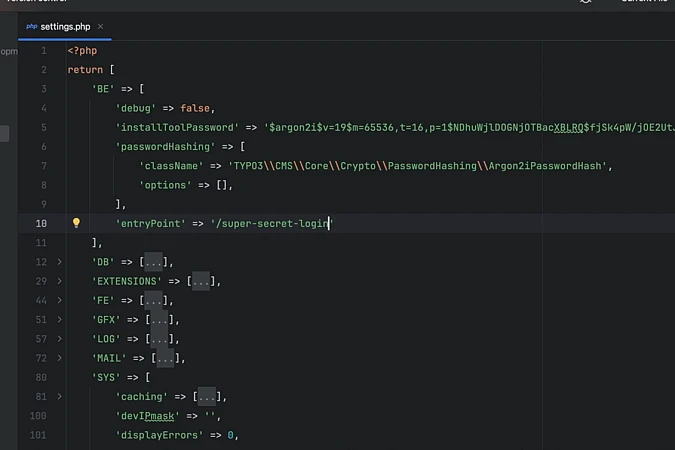Click the lightbulb quick-fix icon on line 10

click(x=75, y=223)
